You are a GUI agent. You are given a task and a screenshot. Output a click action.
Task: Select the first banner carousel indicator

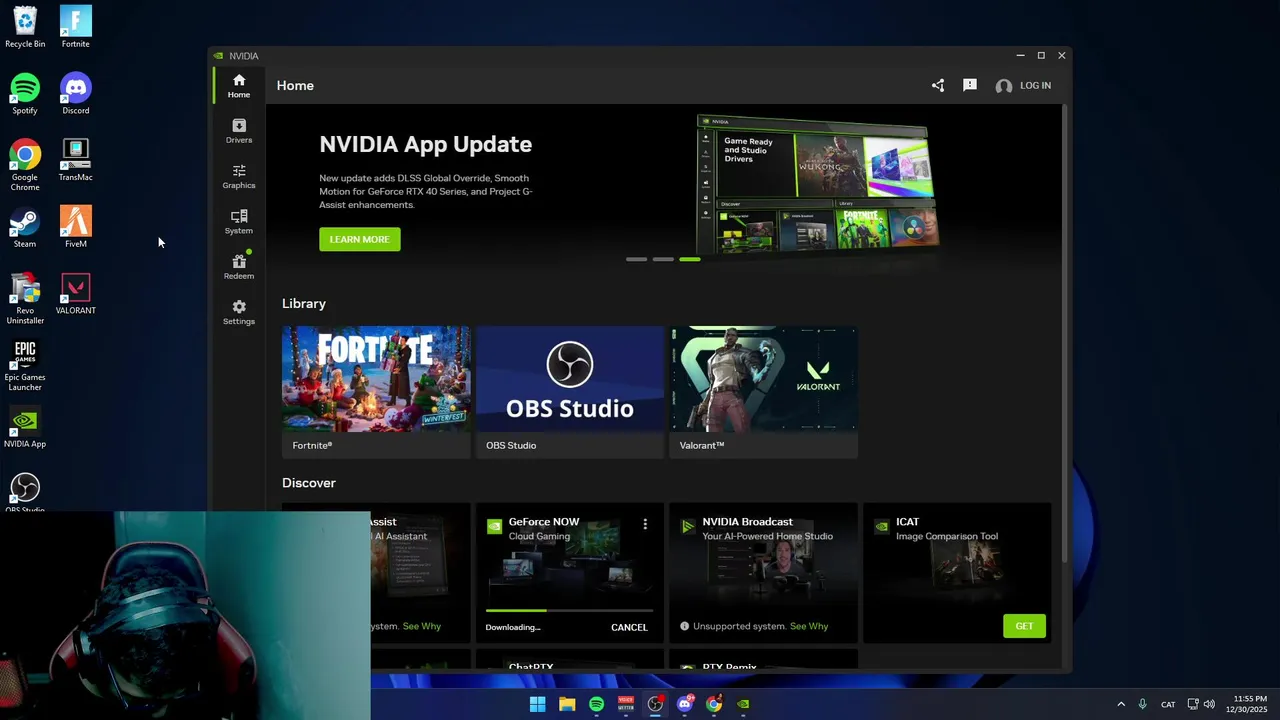(636, 259)
